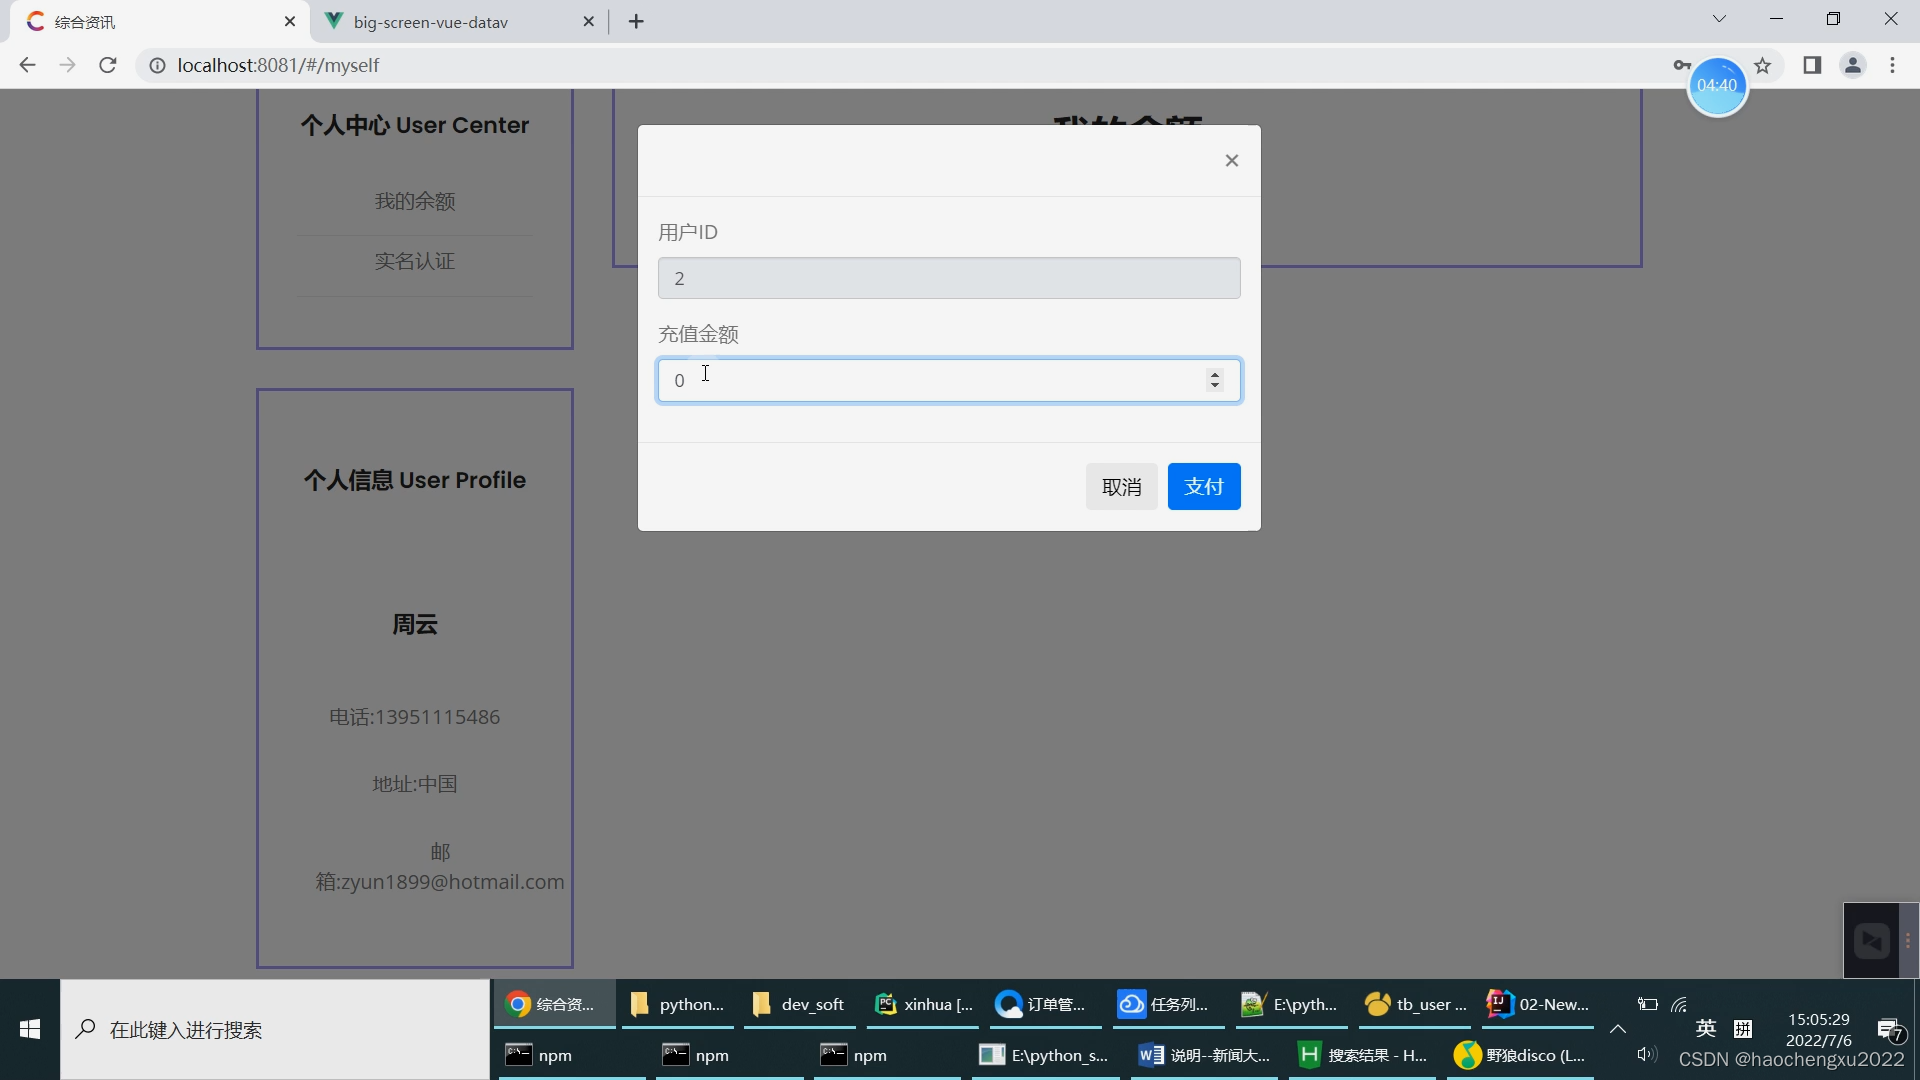Screen dimensions: 1920x1080
Task: Open the third npm console taskbar item
Action: [x=886, y=1055]
